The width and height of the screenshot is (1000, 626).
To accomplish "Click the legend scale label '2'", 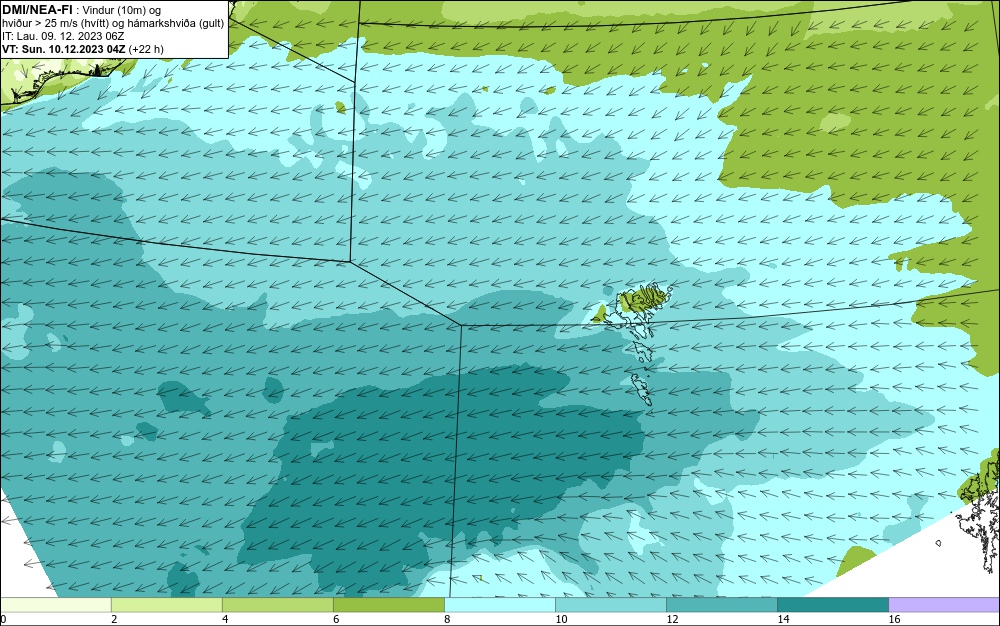I will click(x=114, y=619).
